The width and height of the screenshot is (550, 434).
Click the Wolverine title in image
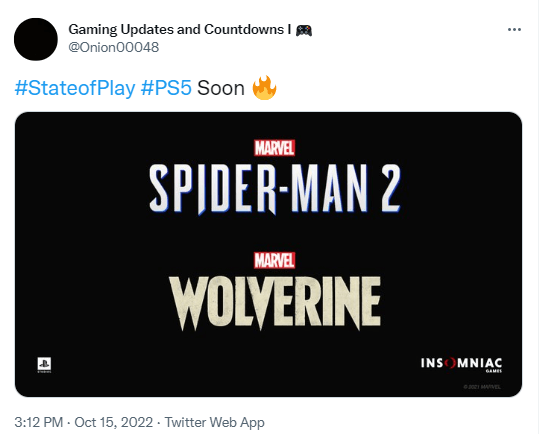[x=275, y=303]
